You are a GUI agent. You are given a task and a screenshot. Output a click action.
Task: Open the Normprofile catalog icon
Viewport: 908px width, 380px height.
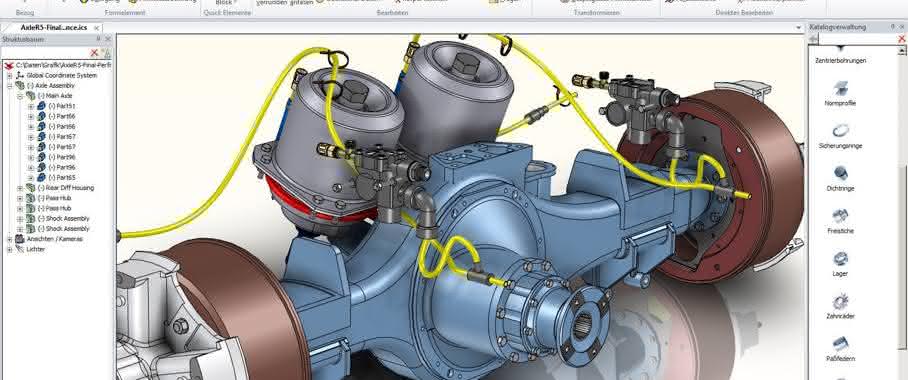(840, 88)
